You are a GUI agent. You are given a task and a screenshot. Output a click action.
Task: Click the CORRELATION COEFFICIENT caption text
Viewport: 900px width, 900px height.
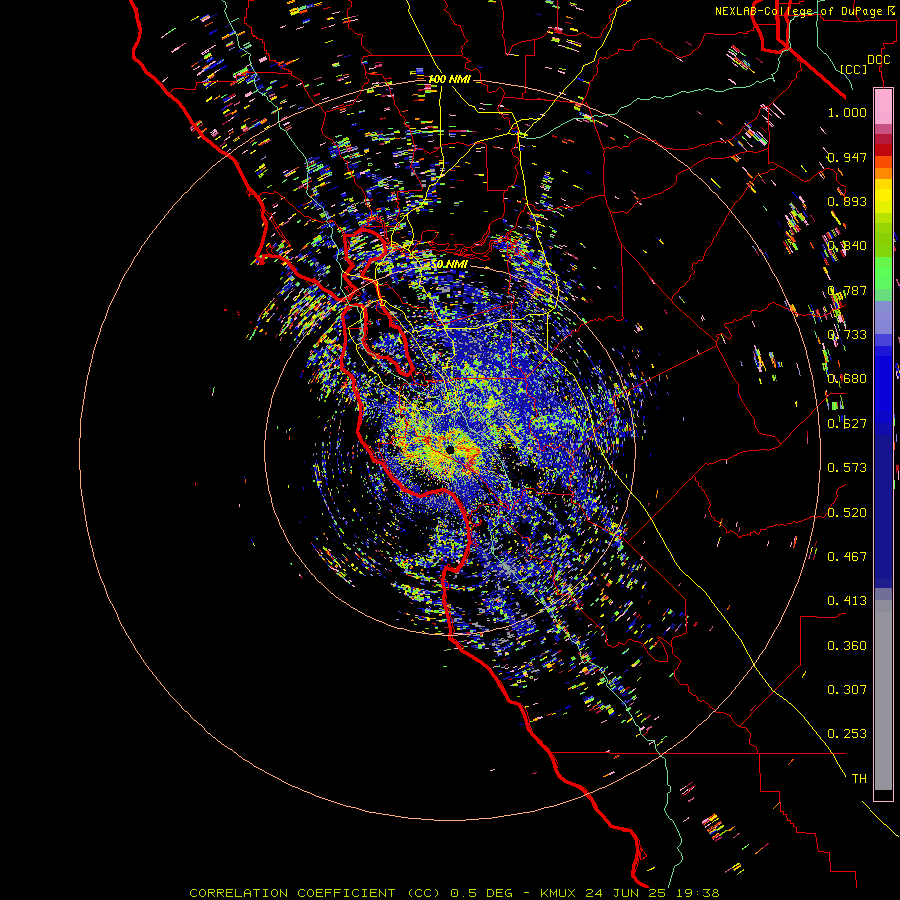292,893
